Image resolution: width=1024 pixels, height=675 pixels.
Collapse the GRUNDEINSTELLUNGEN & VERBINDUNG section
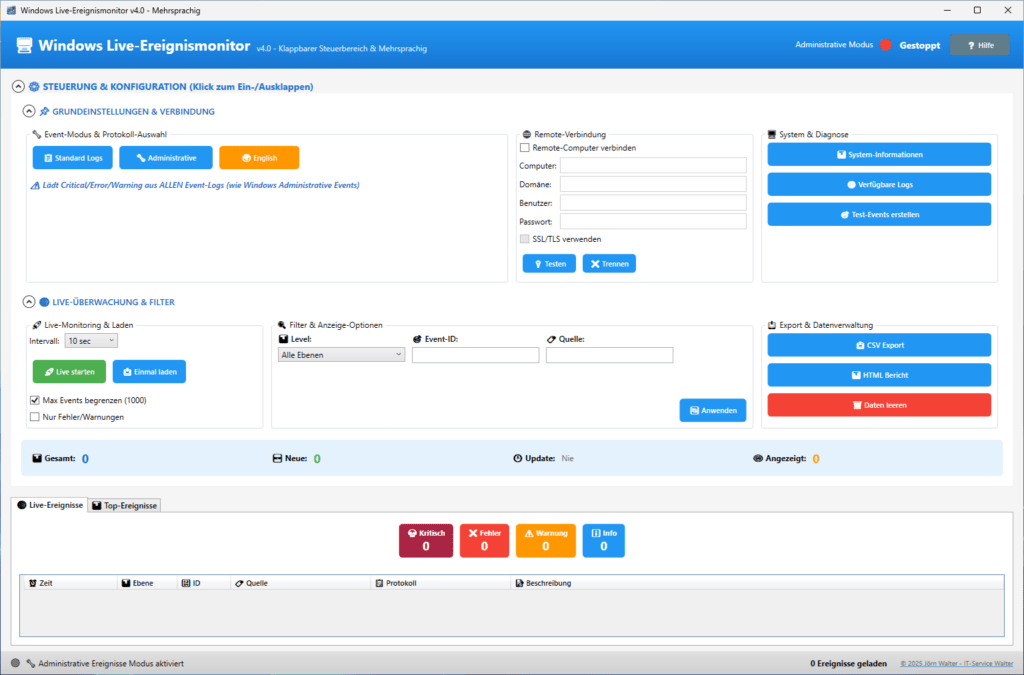click(x=29, y=111)
